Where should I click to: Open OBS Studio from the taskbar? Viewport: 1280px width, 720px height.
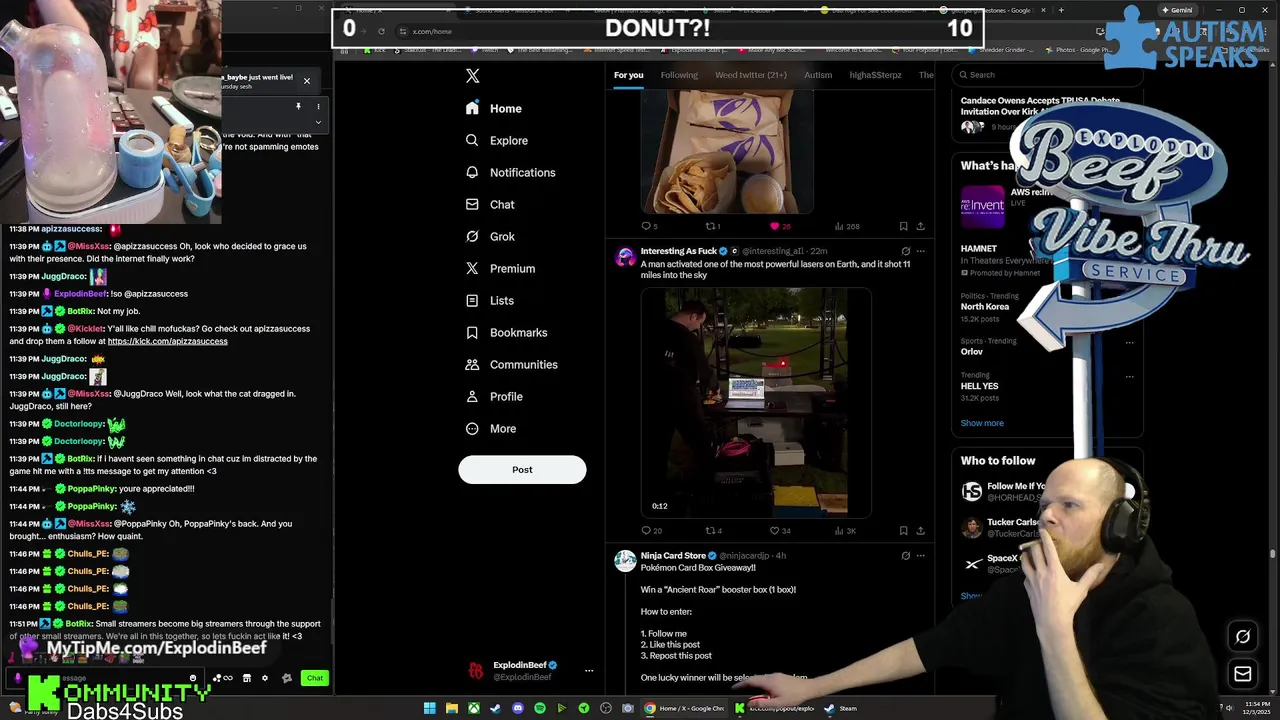click(x=606, y=708)
